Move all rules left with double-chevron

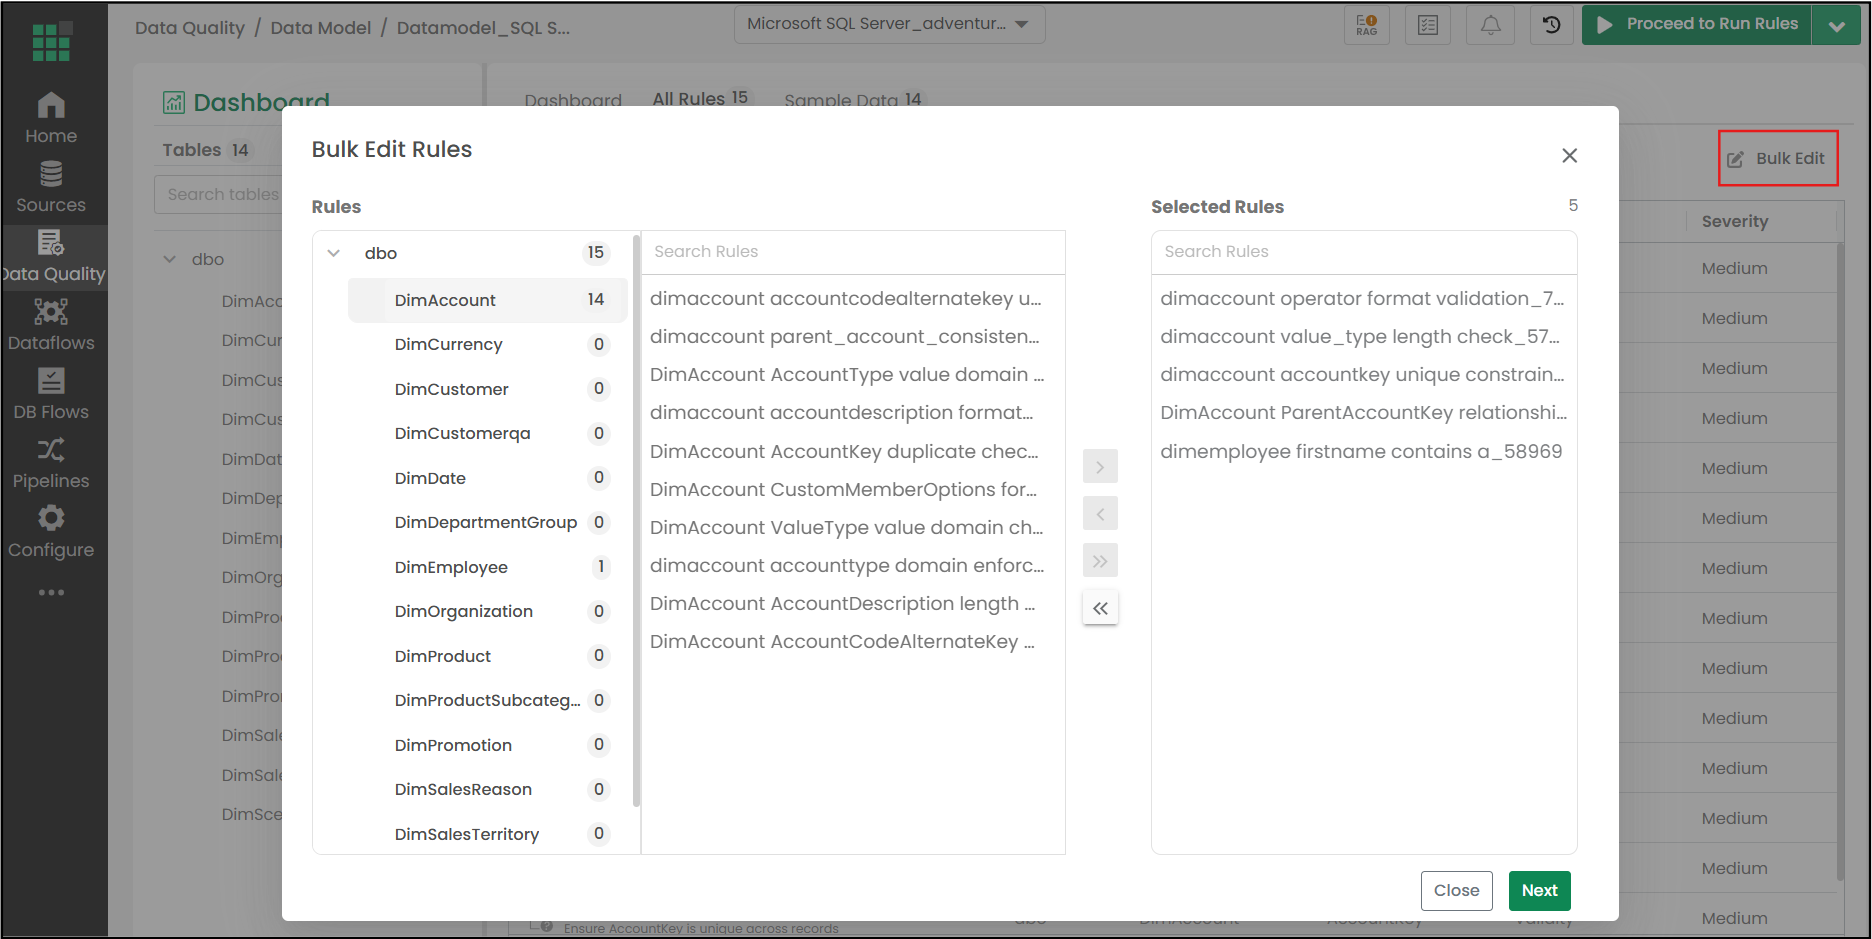1100,608
